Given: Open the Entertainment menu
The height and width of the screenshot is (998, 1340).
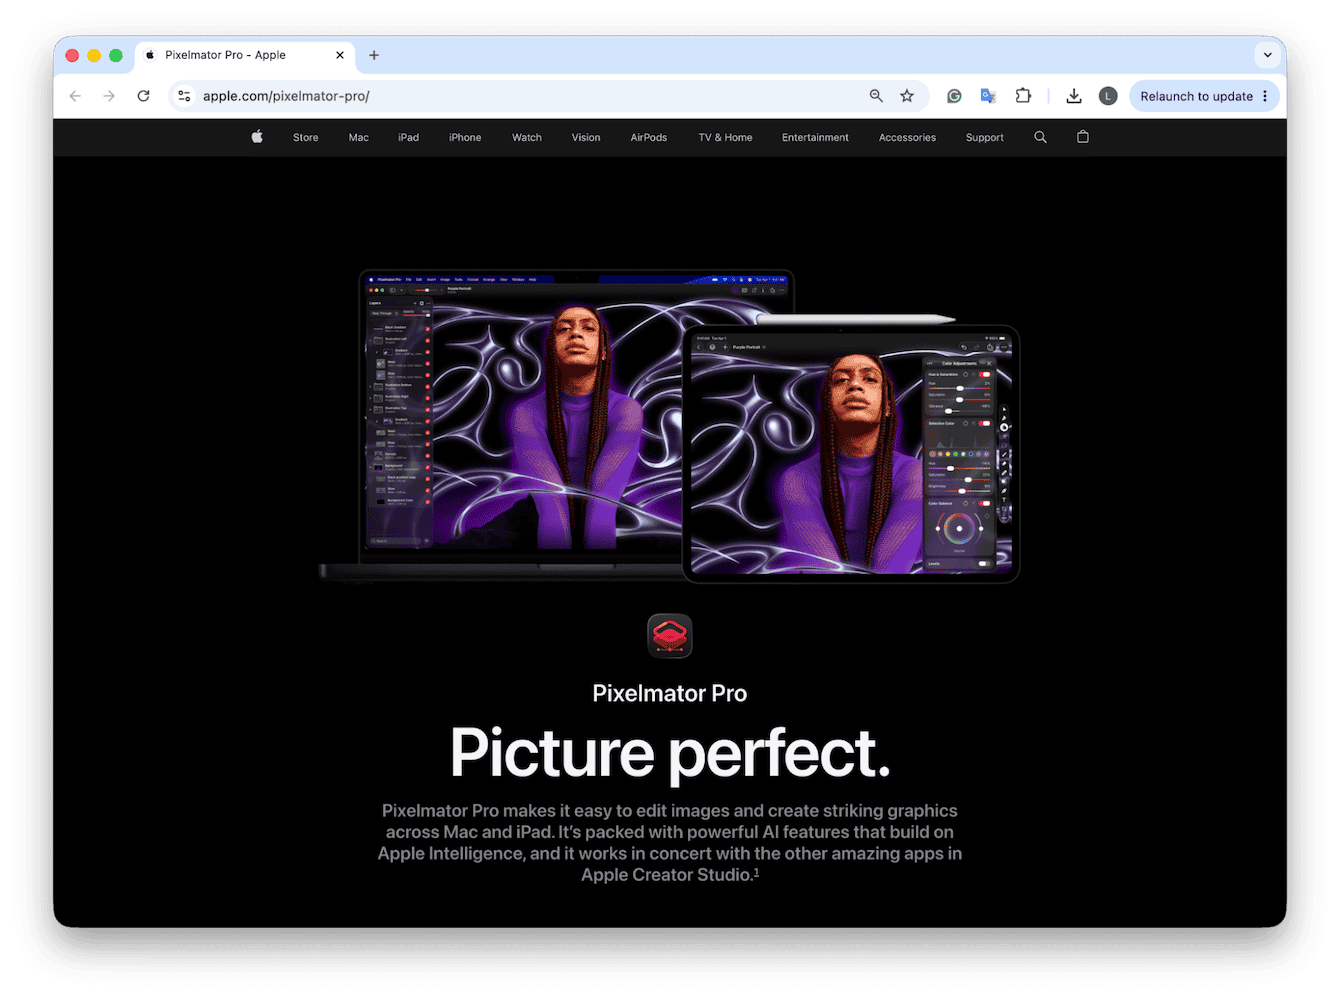Looking at the screenshot, I should 815,137.
